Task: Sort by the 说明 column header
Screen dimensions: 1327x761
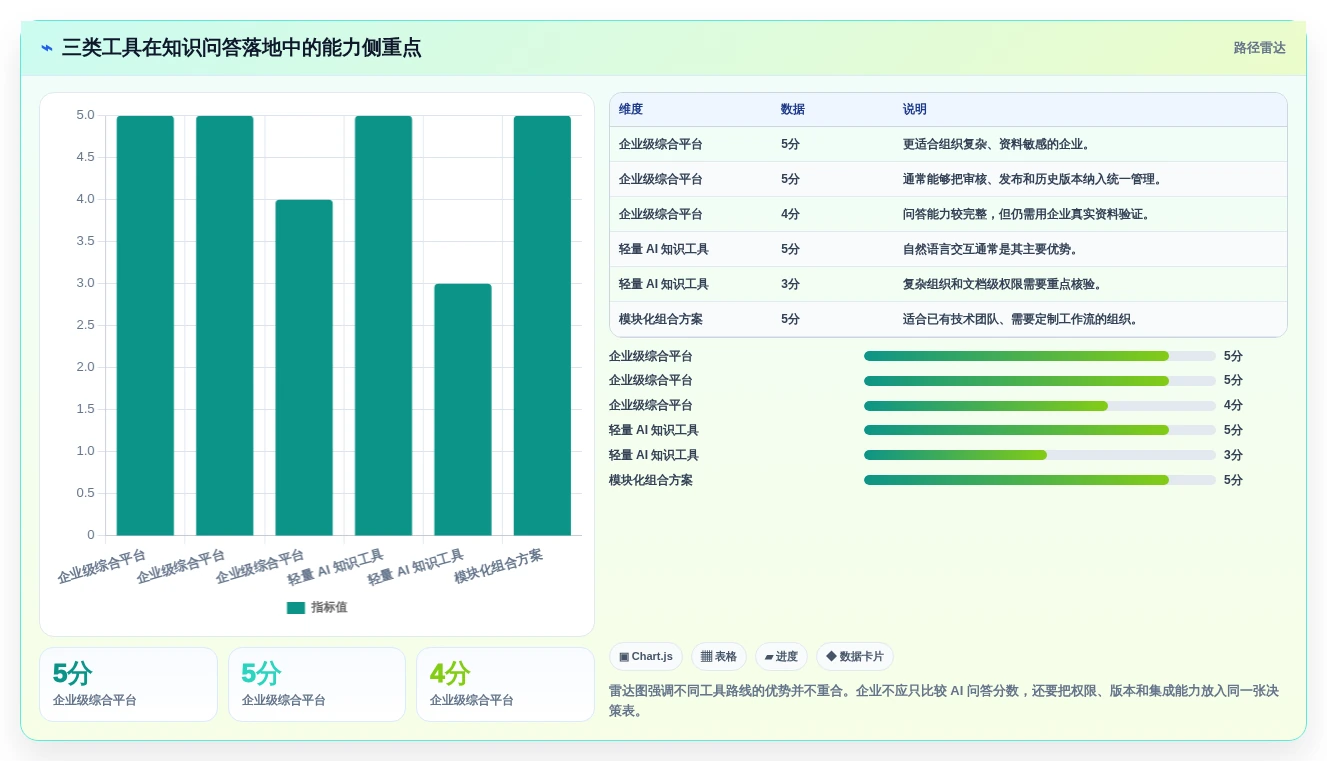Action: [915, 110]
